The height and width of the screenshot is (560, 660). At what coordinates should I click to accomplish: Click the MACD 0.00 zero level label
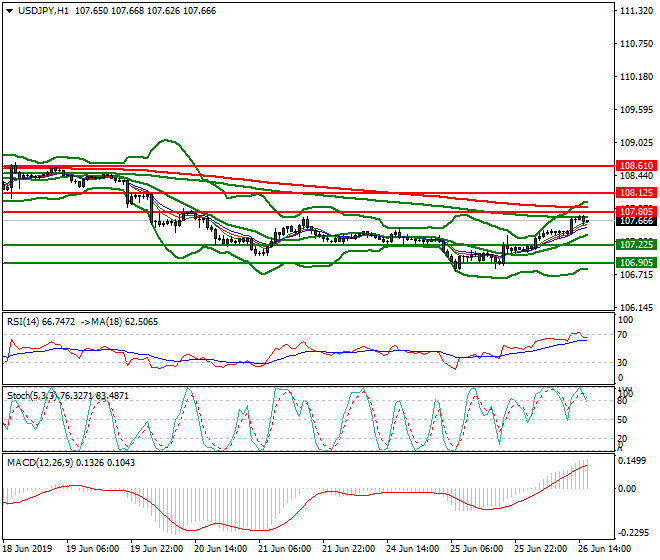coord(627,488)
